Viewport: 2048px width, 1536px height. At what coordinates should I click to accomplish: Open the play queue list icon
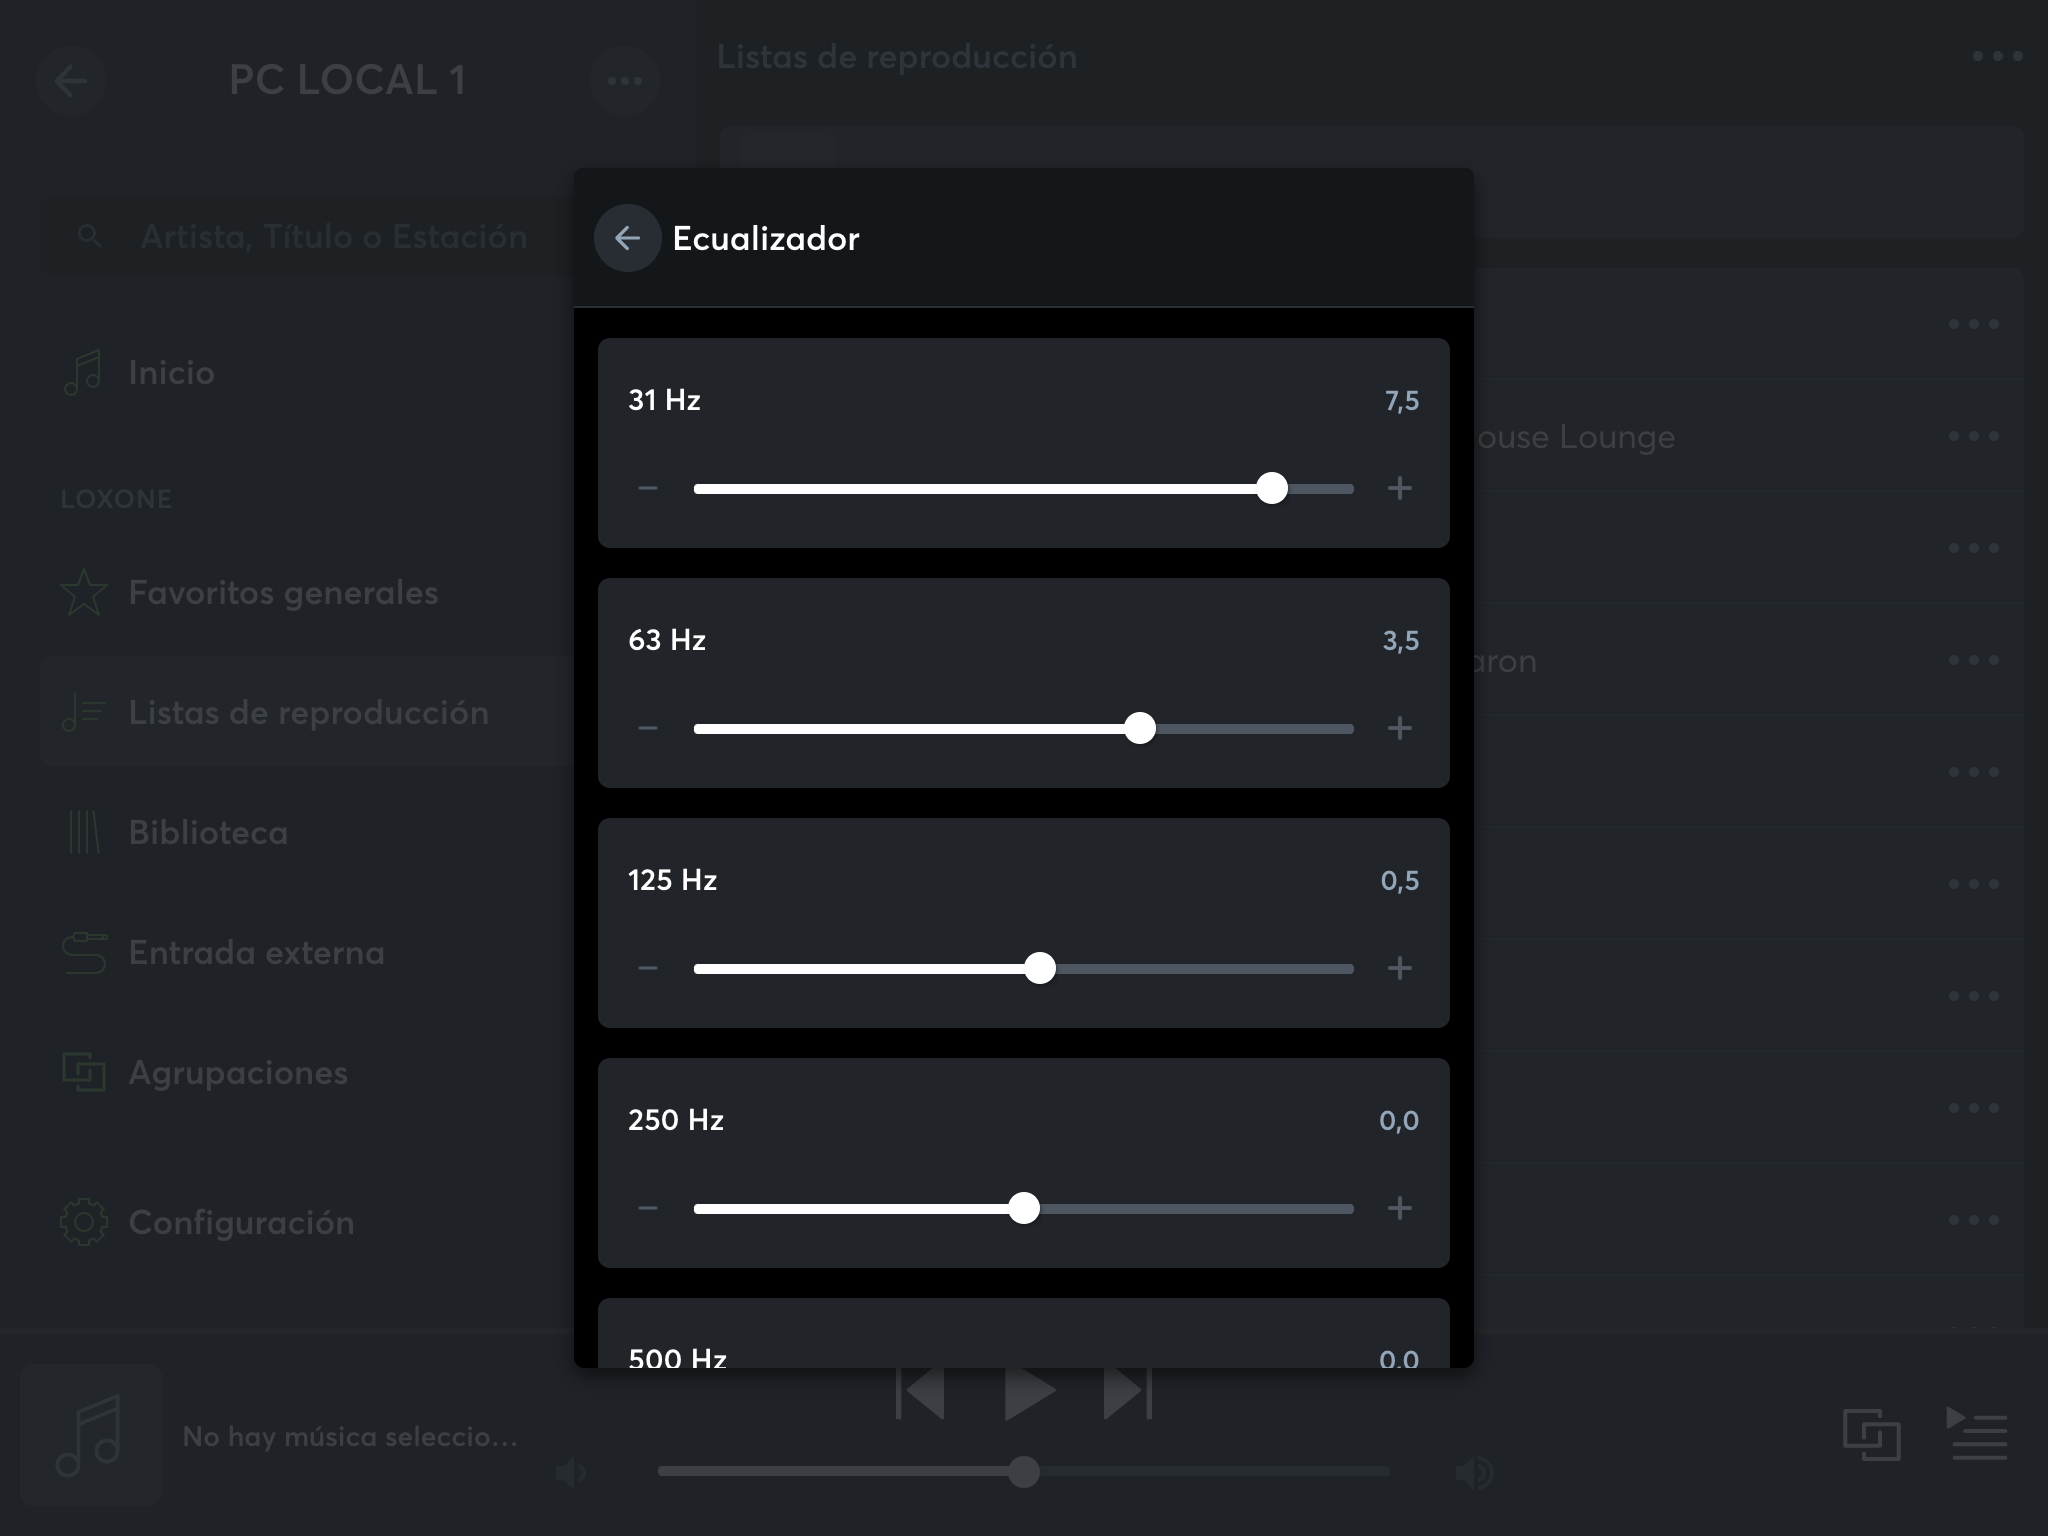[x=1977, y=1434]
